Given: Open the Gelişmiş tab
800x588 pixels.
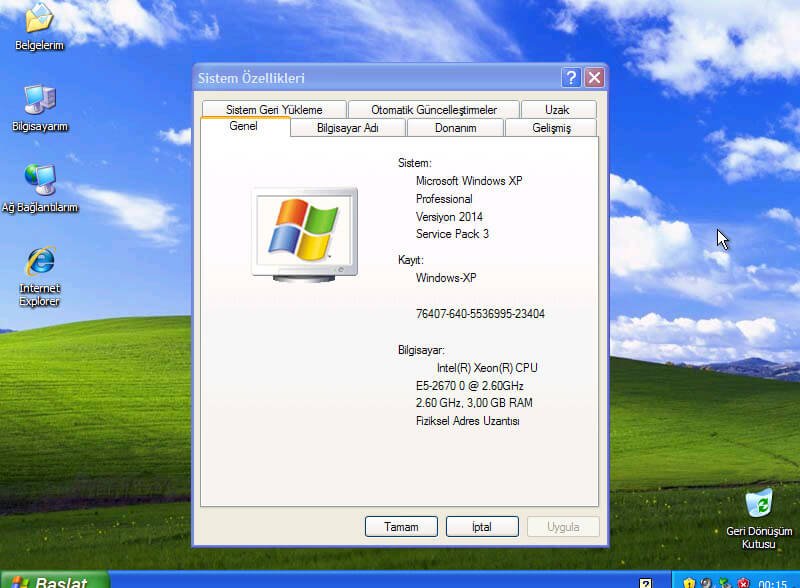Looking at the screenshot, I should tap(551, 128).
